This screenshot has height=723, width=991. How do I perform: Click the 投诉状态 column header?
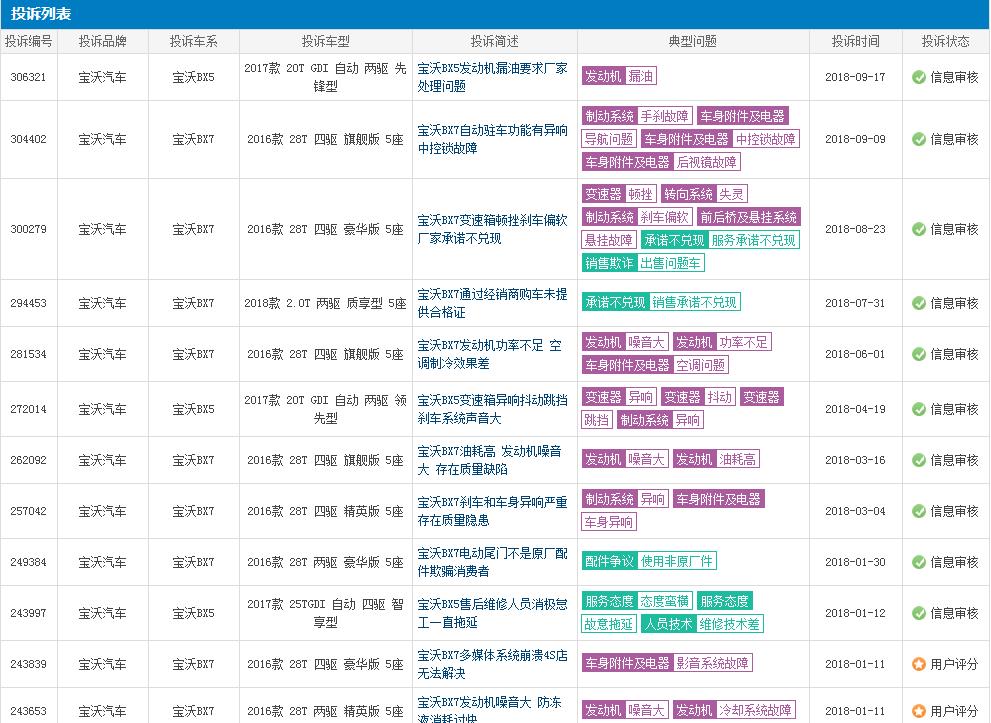coord(945,41)
